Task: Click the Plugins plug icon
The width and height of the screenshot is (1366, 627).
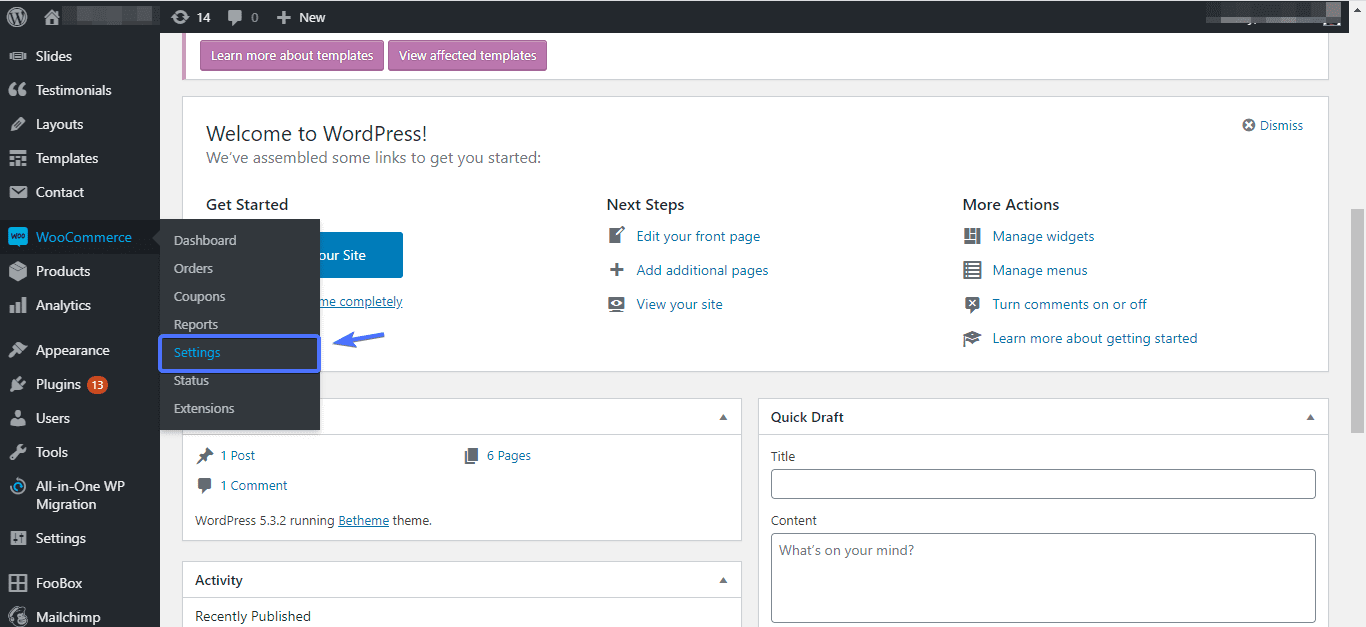Action: 17,384
